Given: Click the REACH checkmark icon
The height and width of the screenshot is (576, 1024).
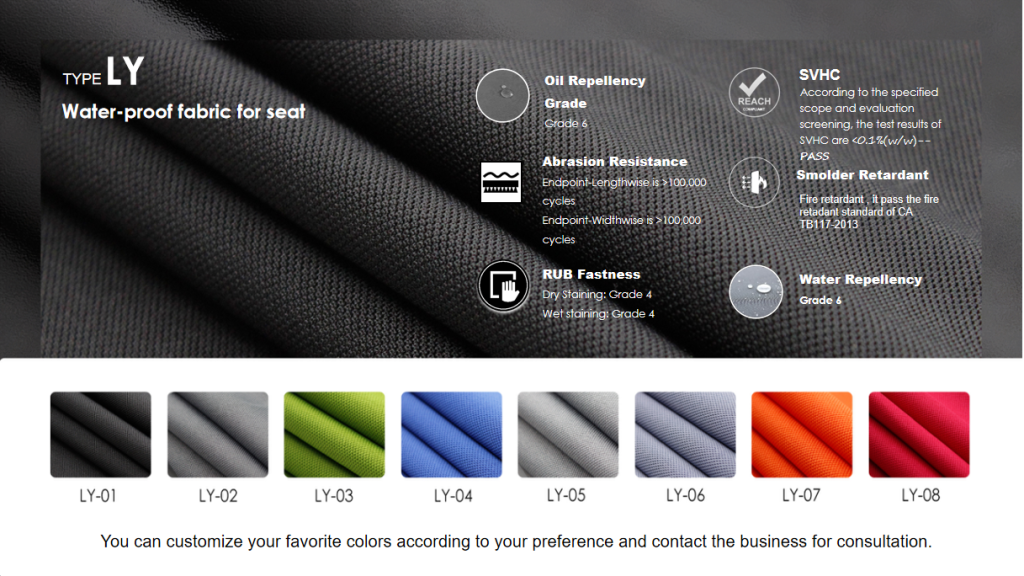Looking at the screenshot, I should click(x=754, y=92).
